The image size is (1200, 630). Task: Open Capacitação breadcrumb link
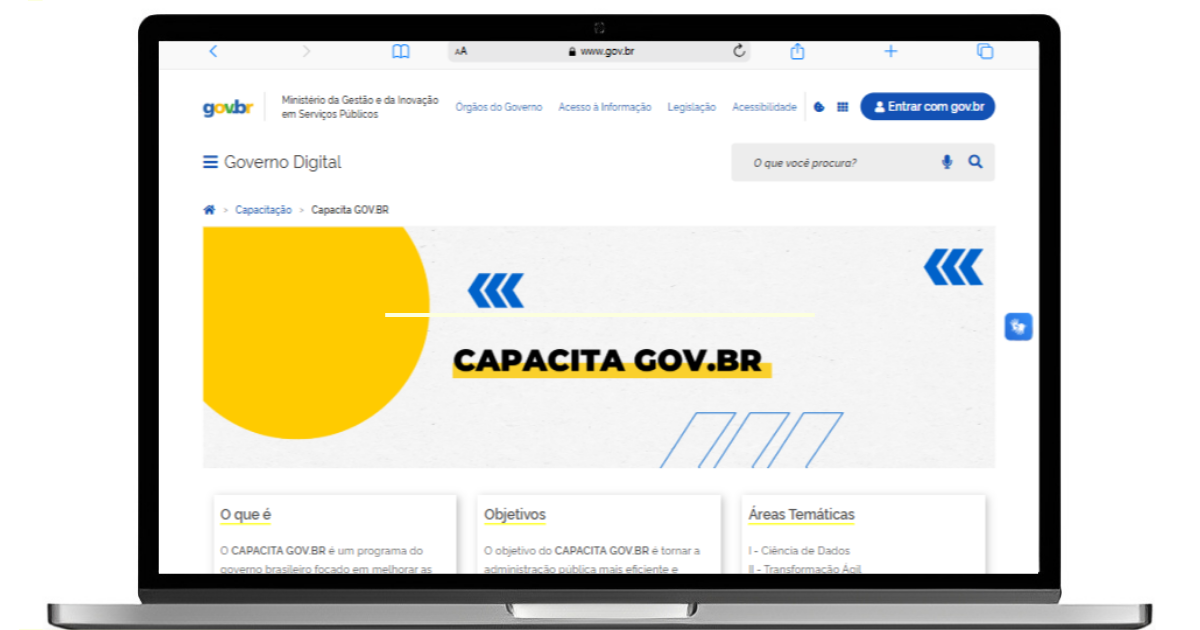pyautogui.click(x=263, y=210)
